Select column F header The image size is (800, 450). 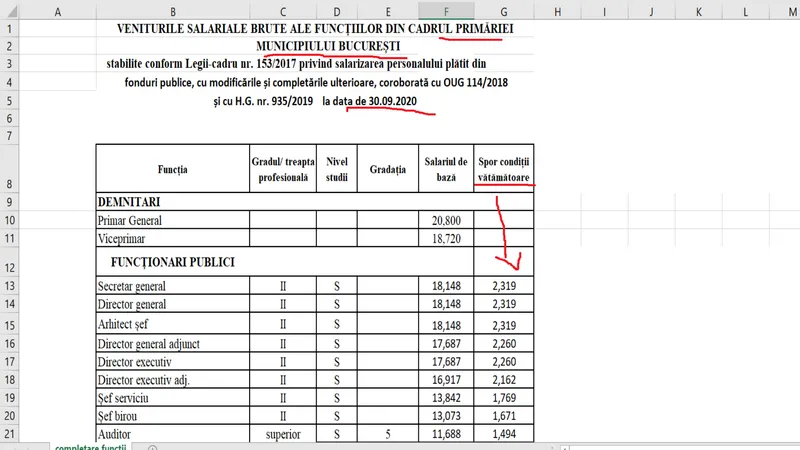pos(445,10)
